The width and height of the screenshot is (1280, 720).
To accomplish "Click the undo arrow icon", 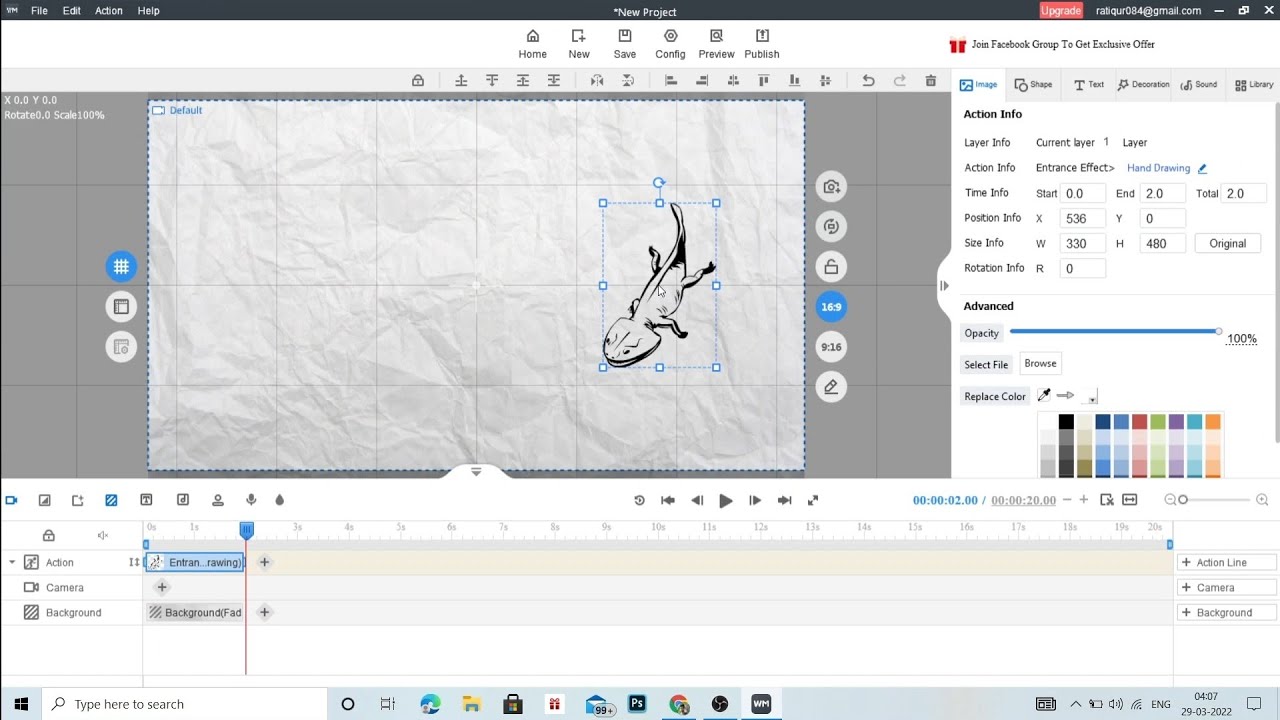I will [x=868, y=81].
